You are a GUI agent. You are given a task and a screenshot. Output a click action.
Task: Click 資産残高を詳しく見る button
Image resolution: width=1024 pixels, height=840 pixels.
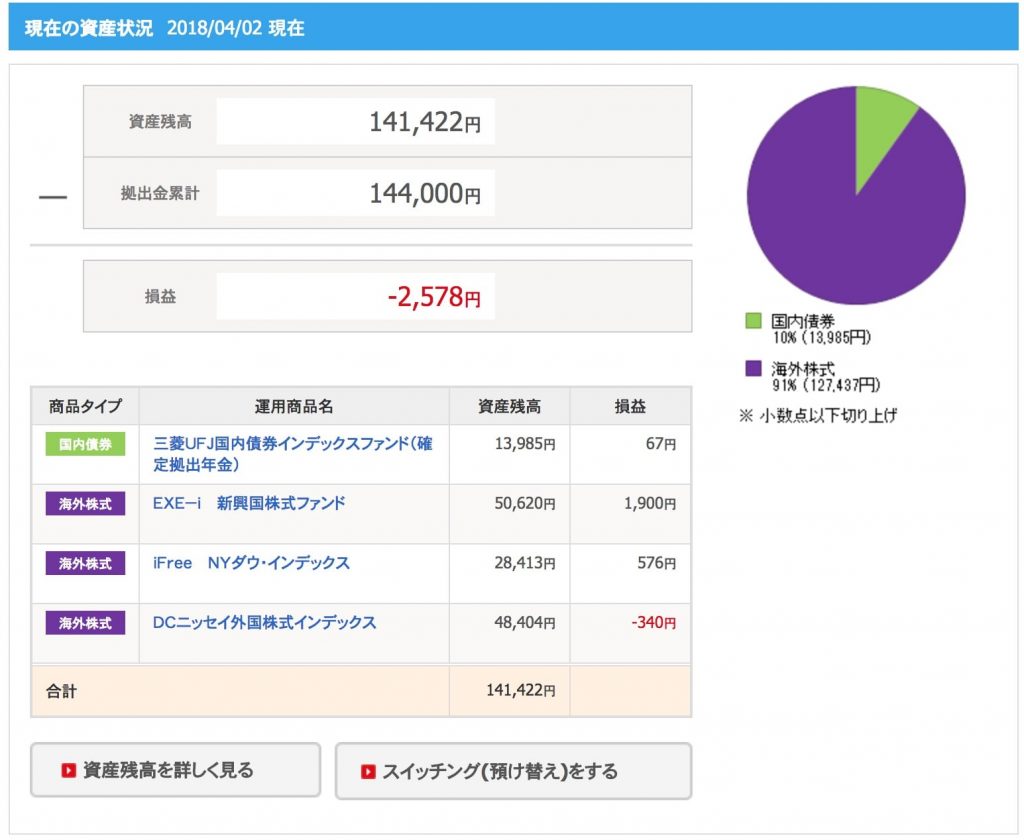point(176,770)
